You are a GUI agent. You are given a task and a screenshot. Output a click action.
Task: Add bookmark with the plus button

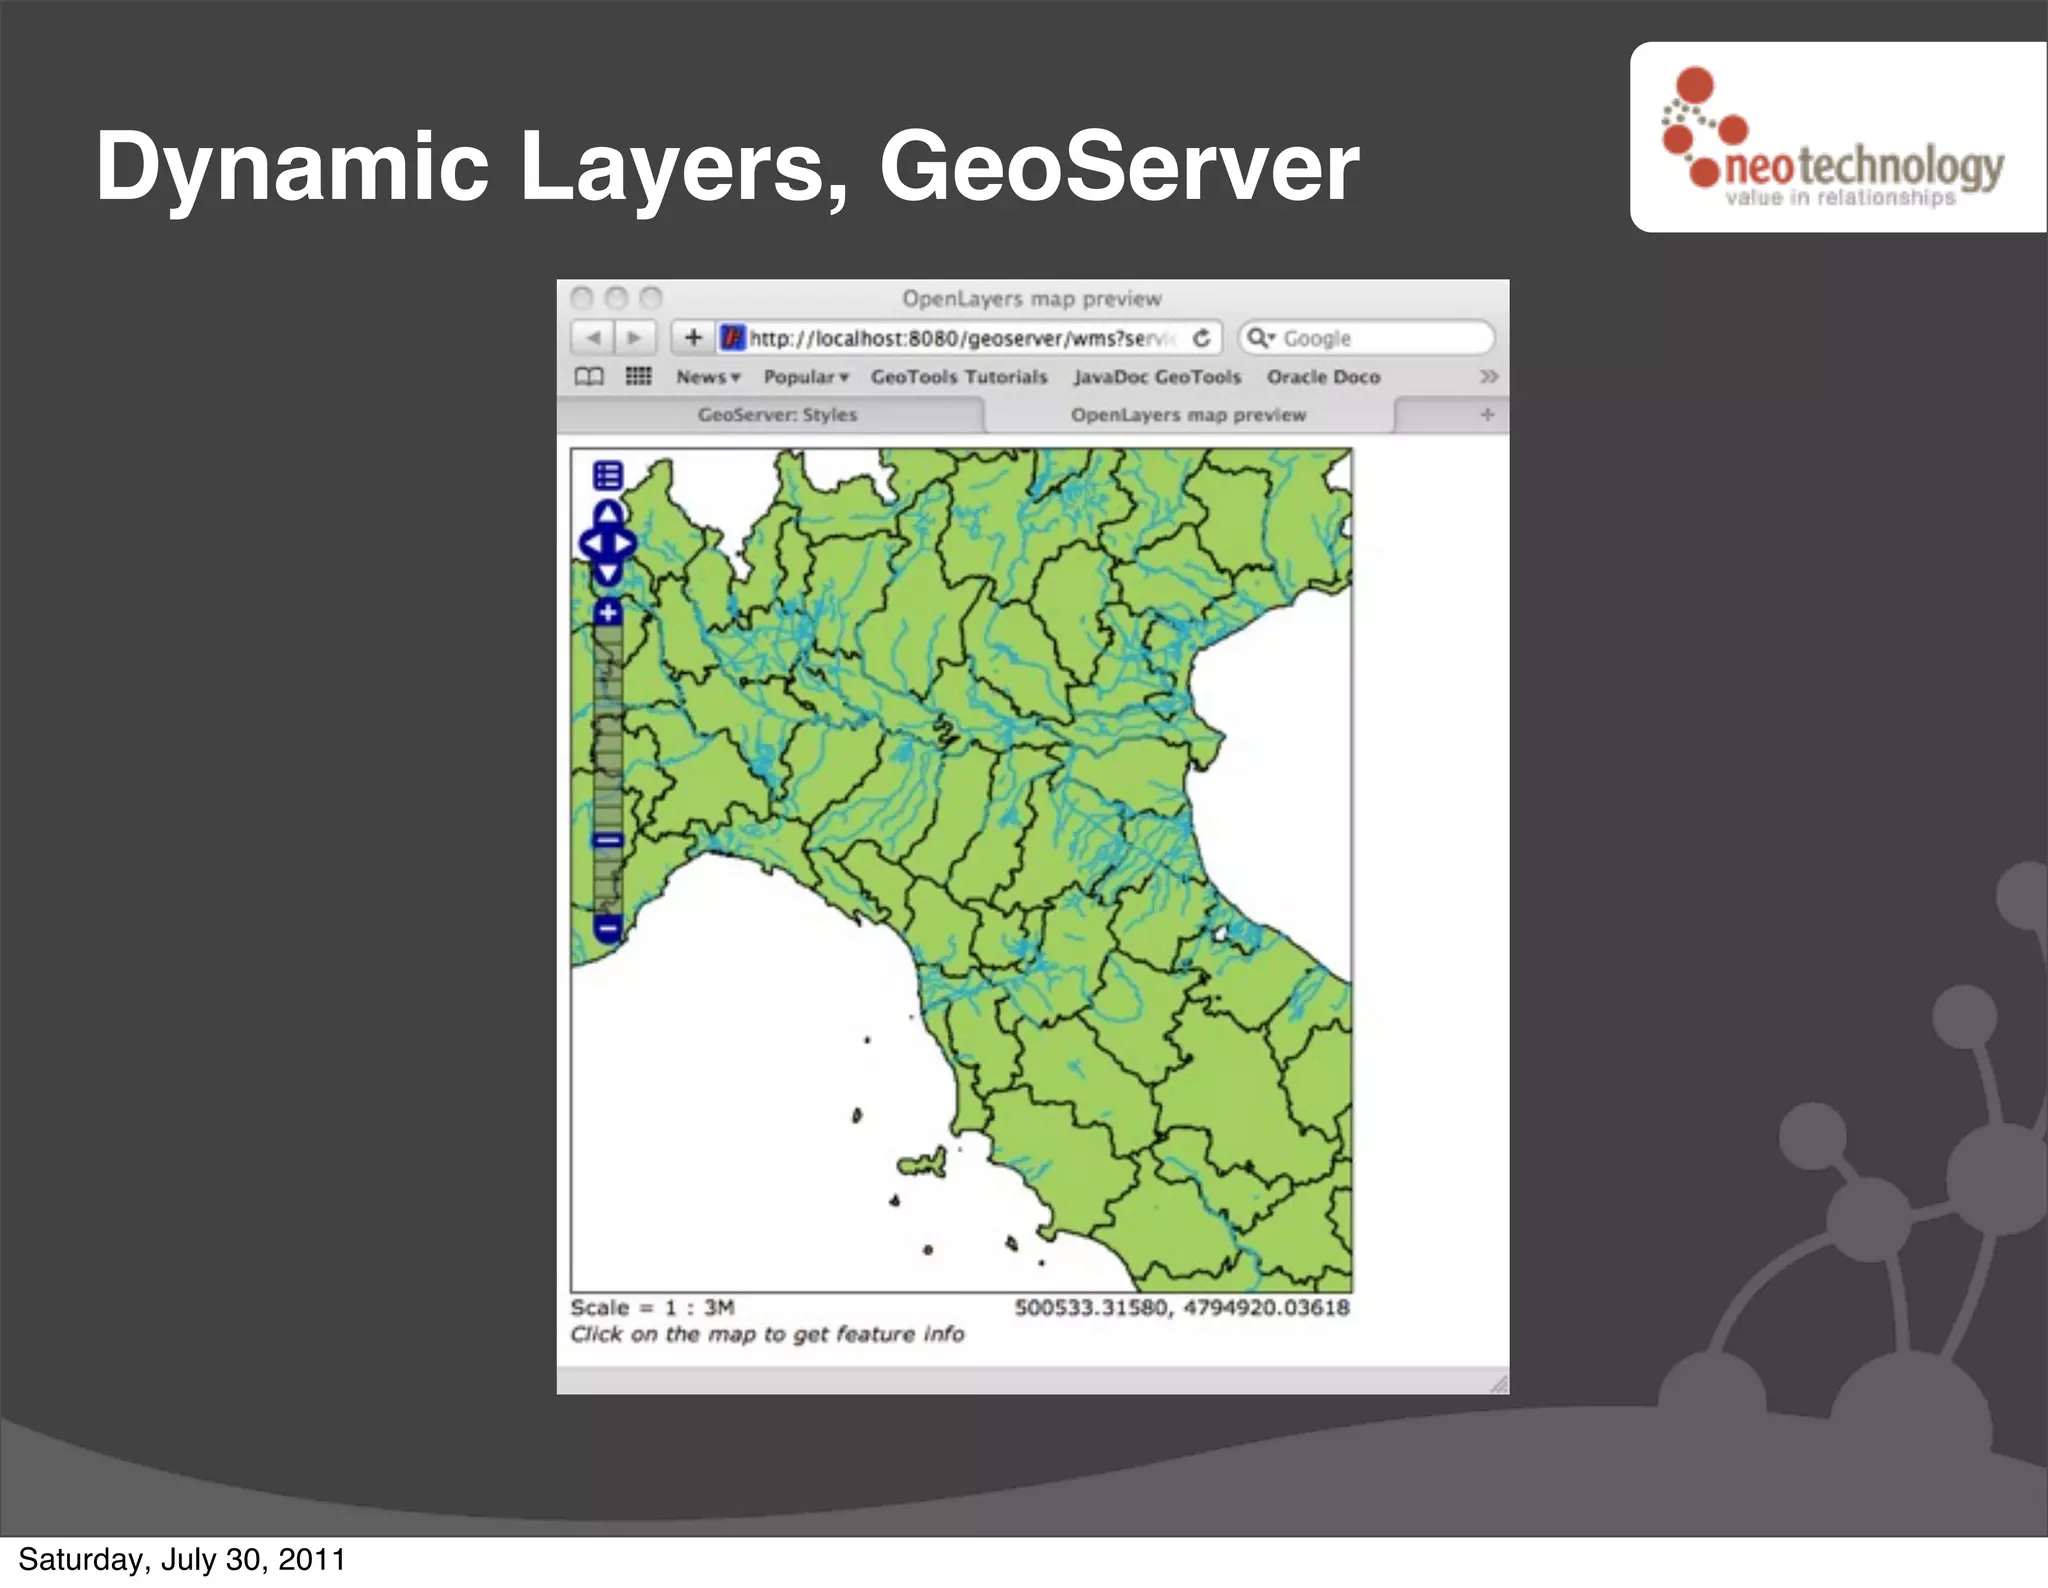click(693, 338)
